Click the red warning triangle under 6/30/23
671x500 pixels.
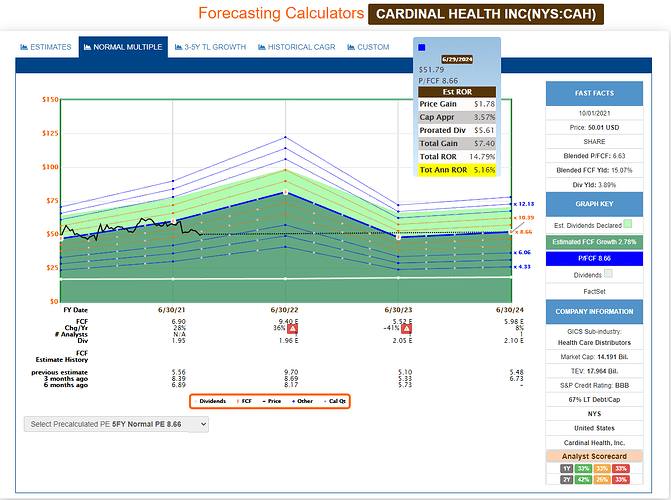(x=406, y=328)
